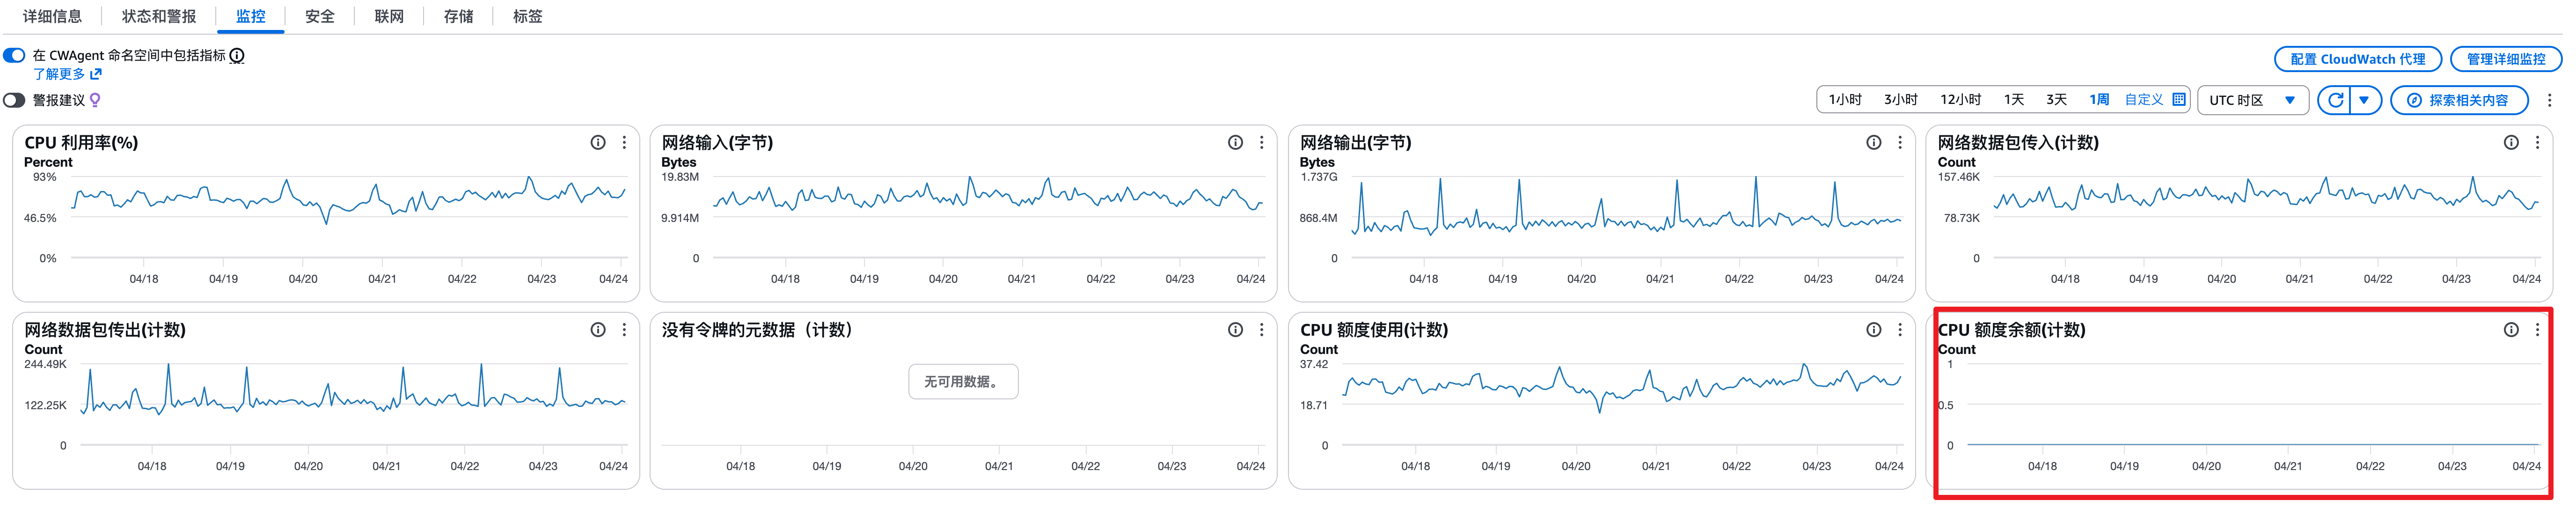This screenshot has width=2576, height=530.
Task: Open three-dot menu on 网络输入 chart
Action: pyautogui.click(x=1262, y=143)
